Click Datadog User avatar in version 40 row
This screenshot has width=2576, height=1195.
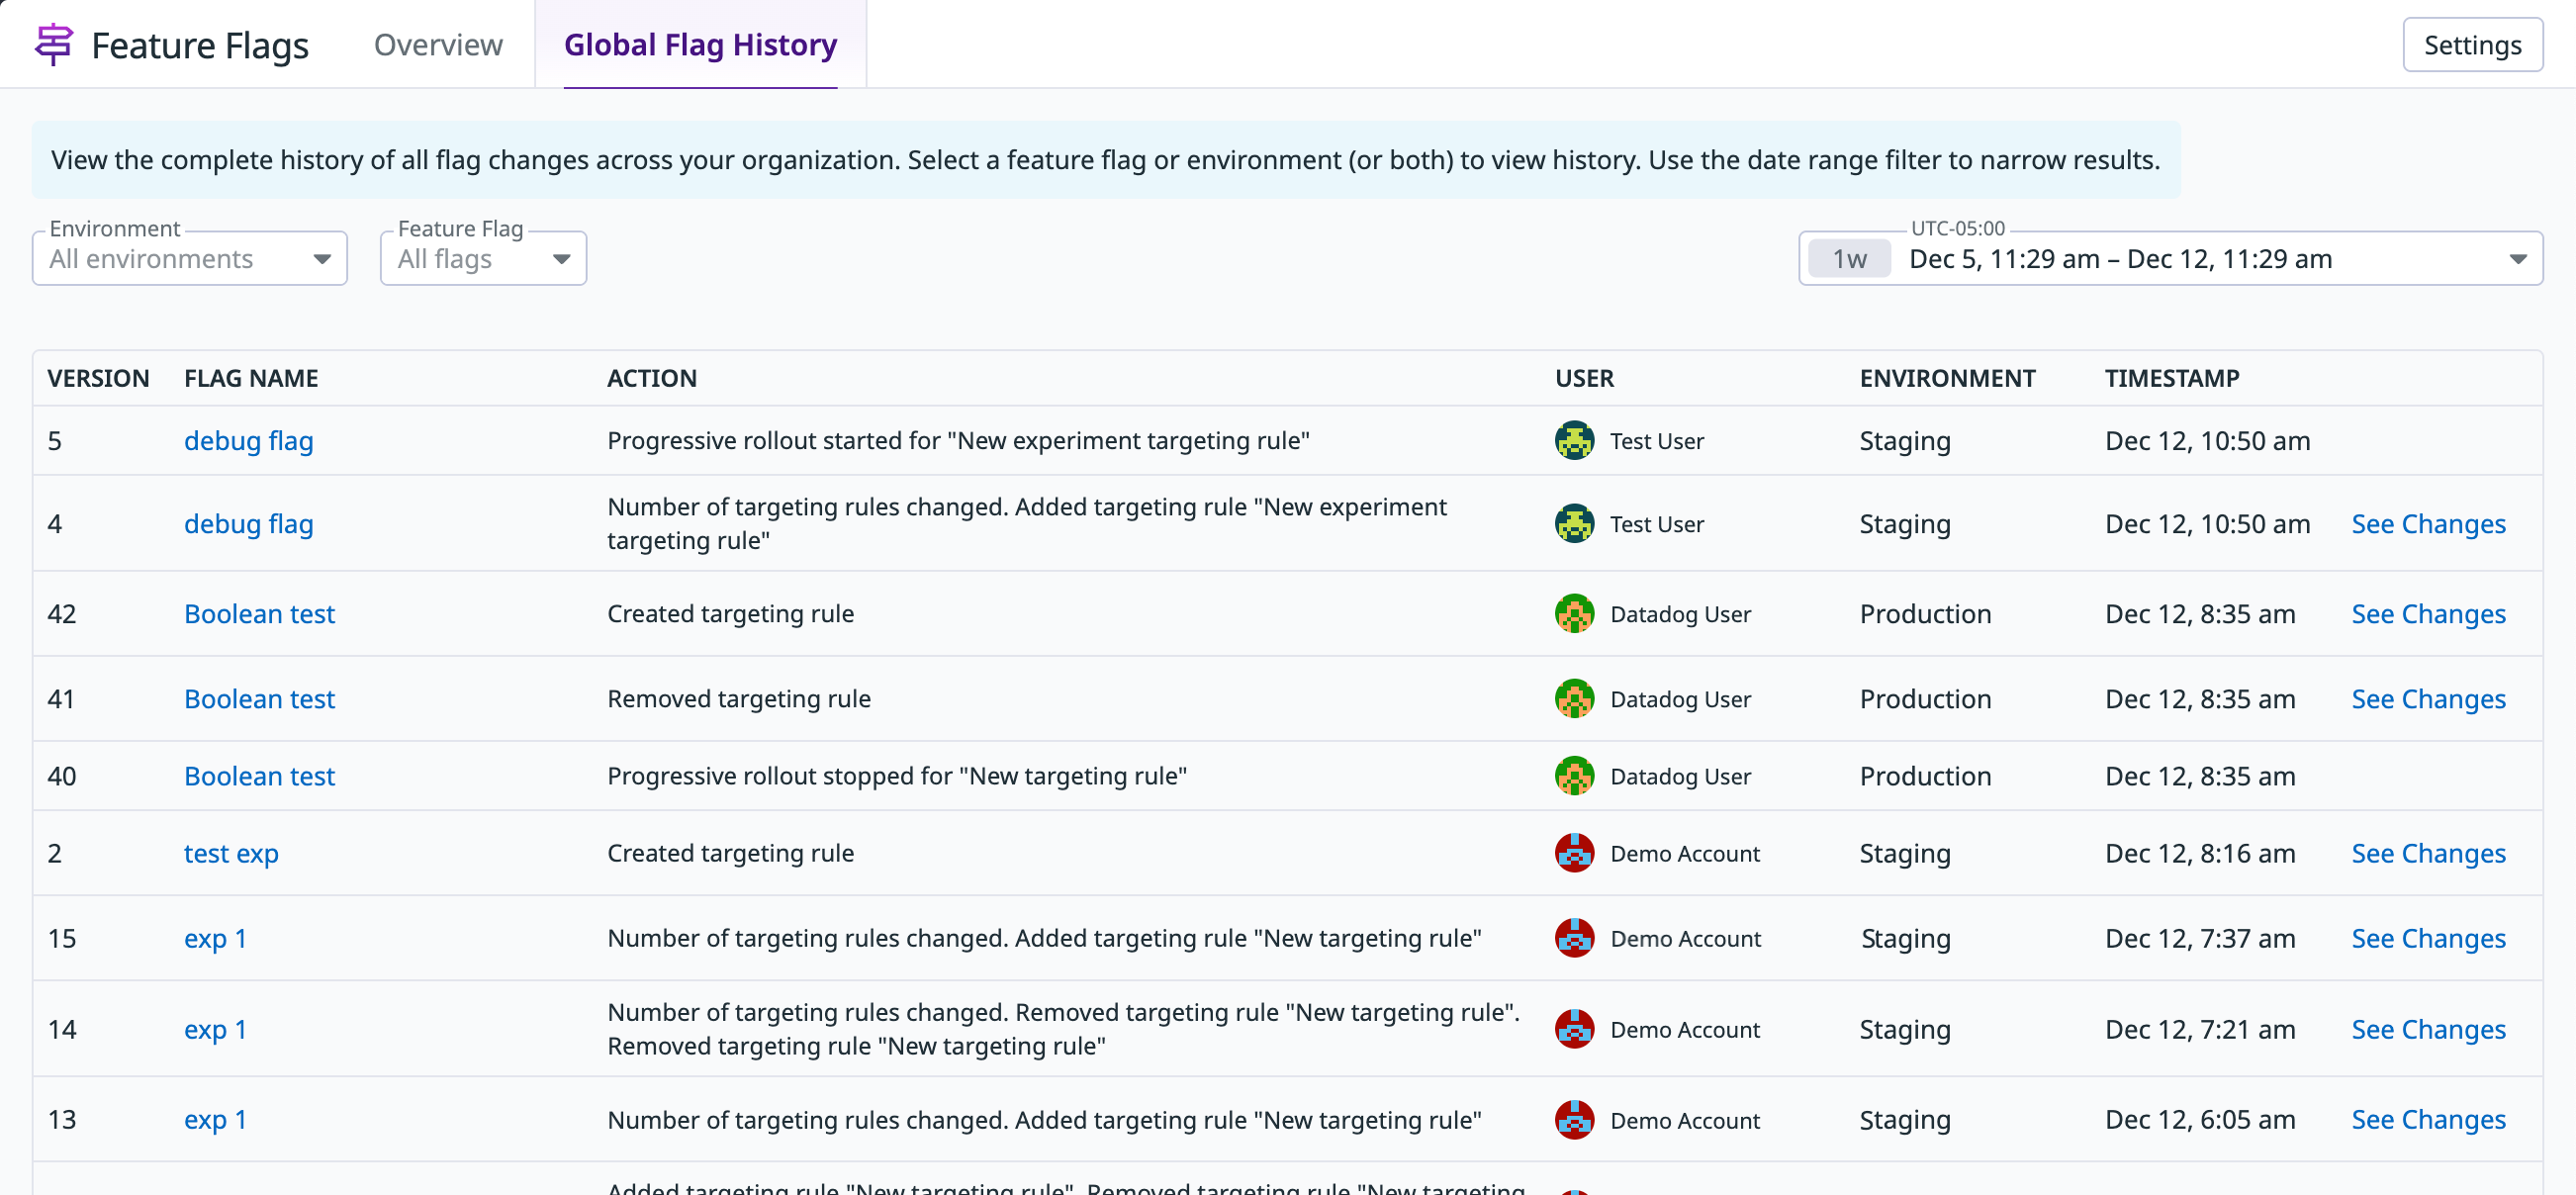point(1574,776)
